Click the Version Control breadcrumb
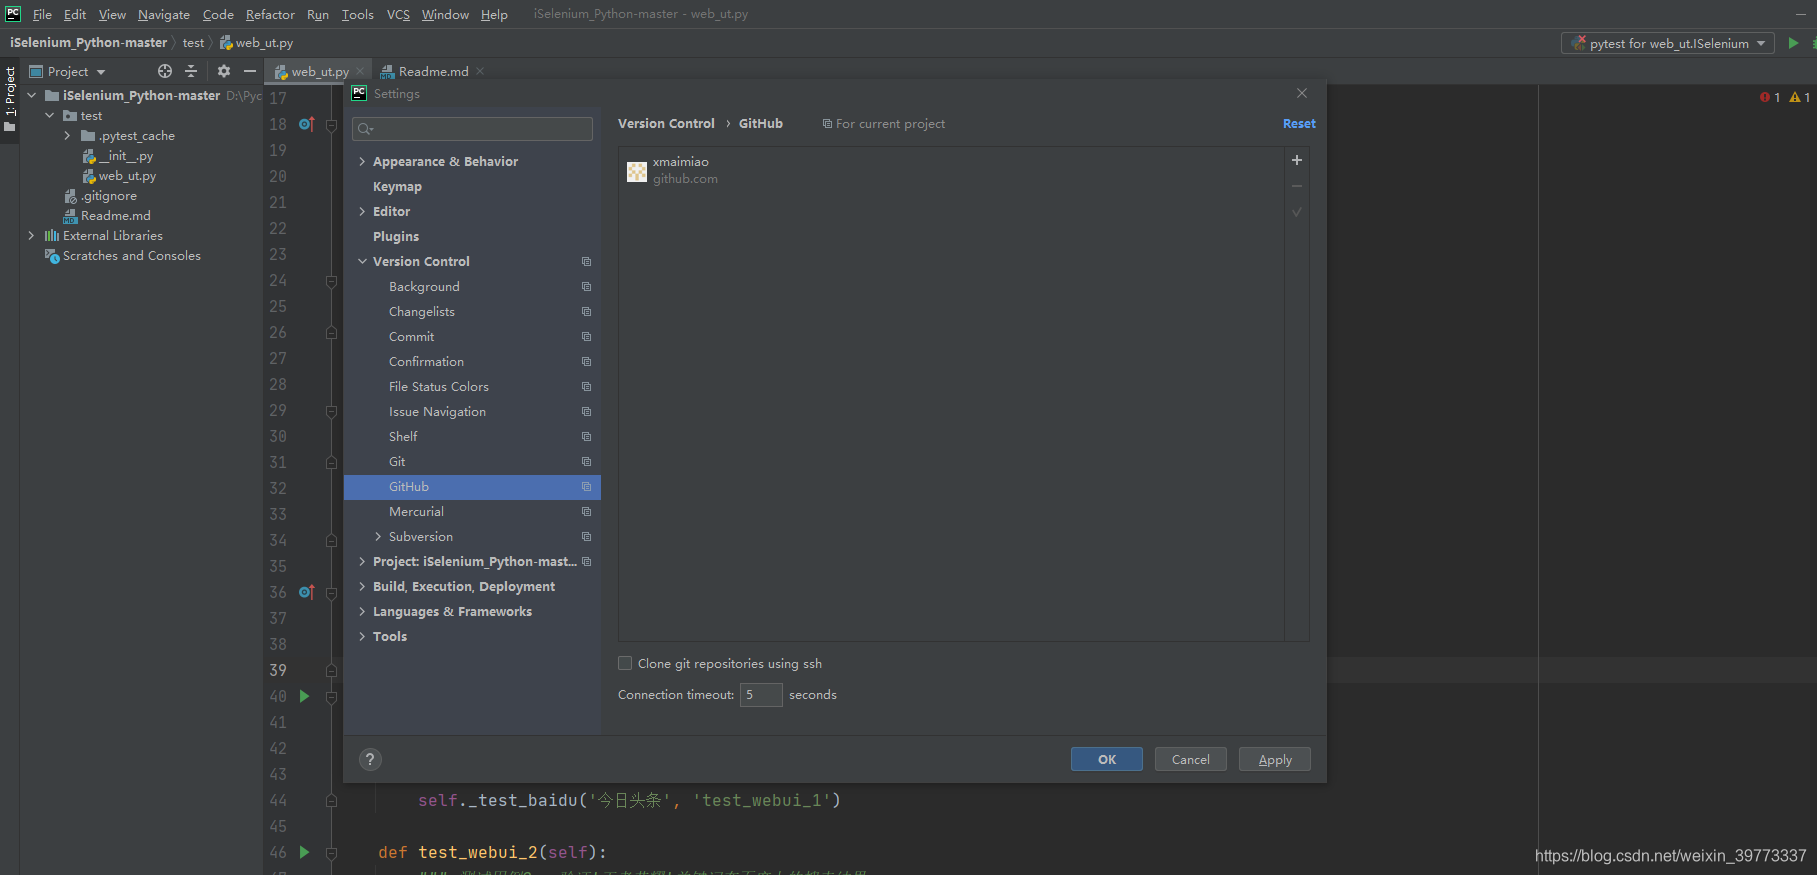 [666, 124]
